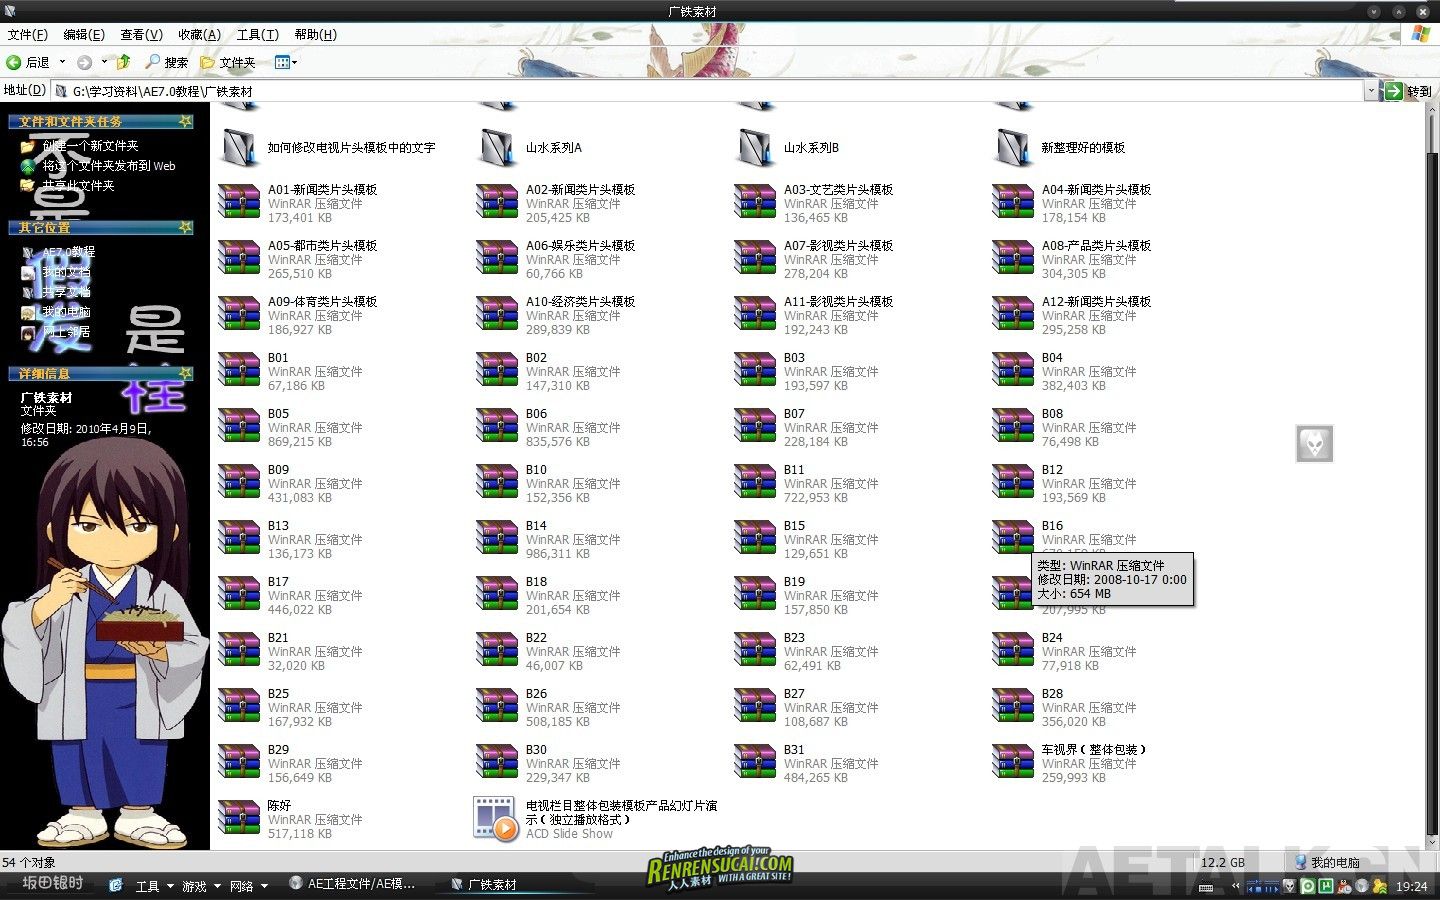Select the 新整理好的模板 folder icon
The image size is (1440, 900).
pos(1013,147)
